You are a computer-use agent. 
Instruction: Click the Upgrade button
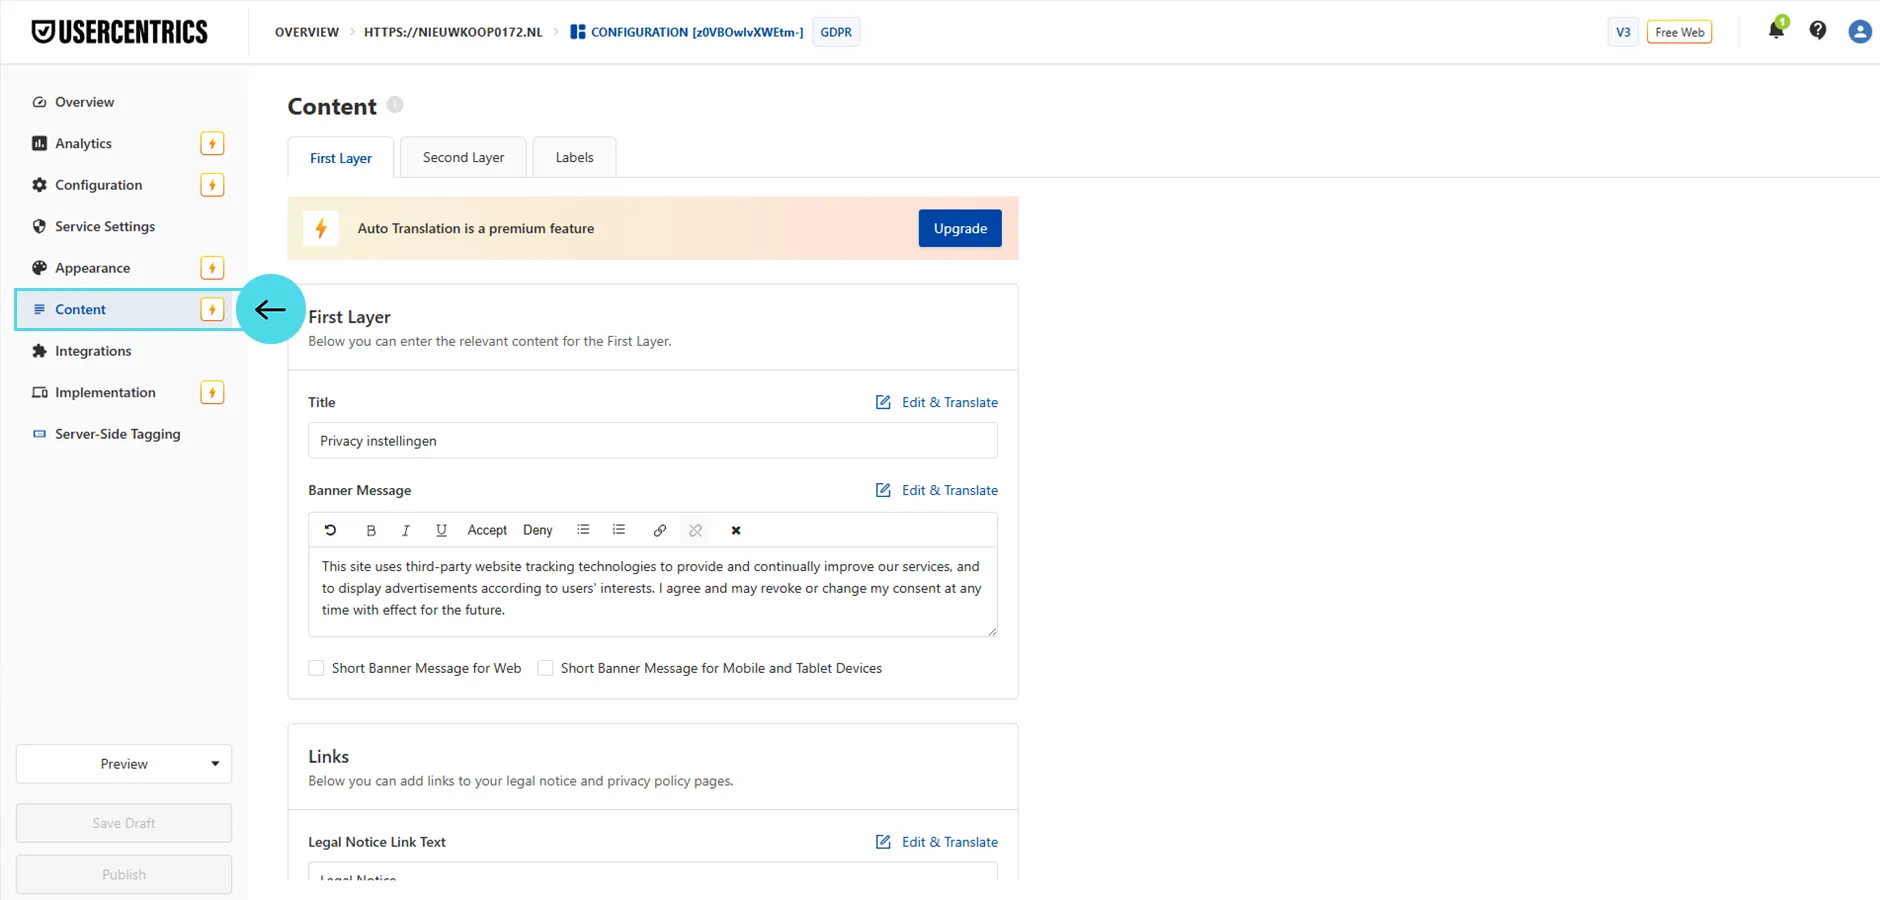coord(960,228)
